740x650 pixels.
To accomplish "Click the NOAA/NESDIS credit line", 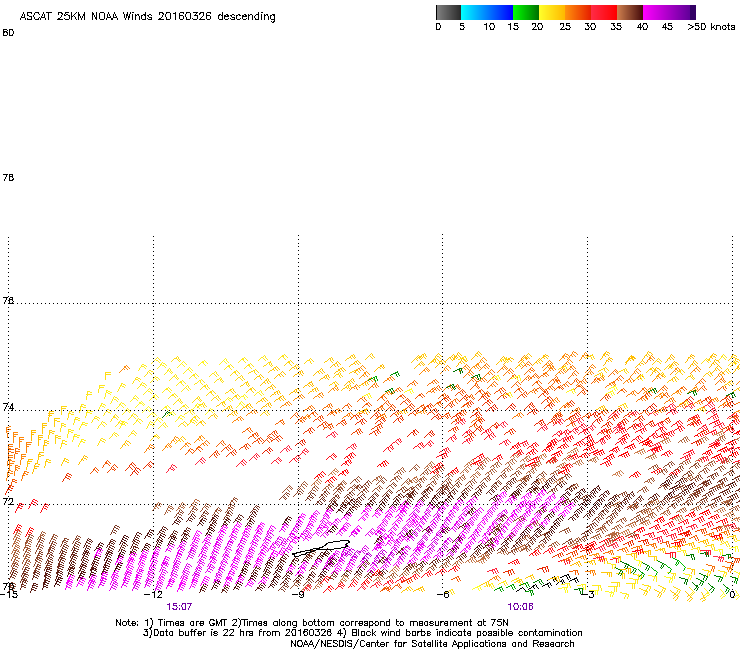I will point(432,644).
